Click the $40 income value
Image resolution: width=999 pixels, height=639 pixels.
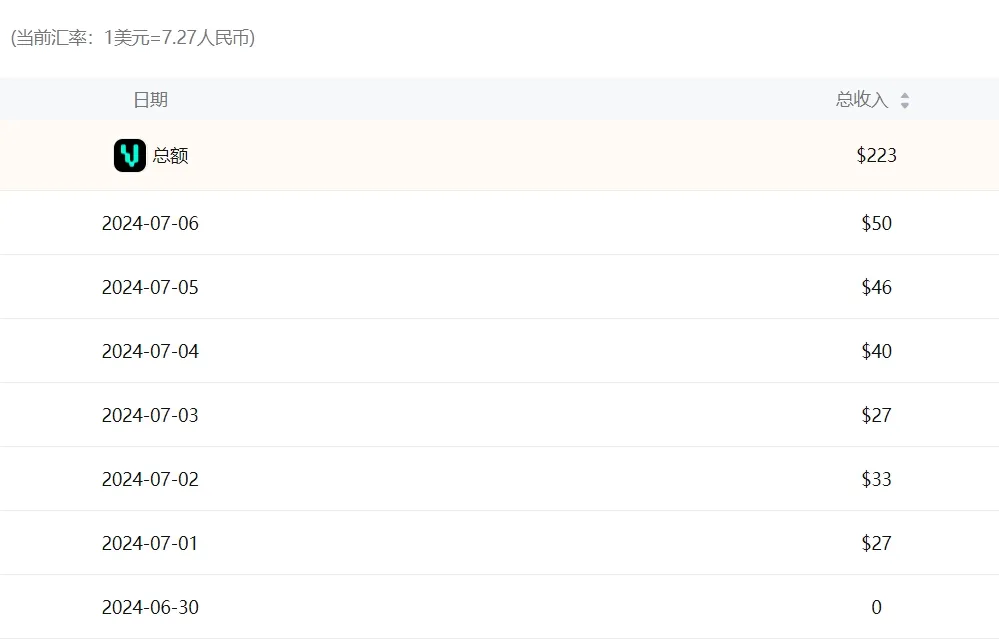pyautogui.click(x=876, y=351)
